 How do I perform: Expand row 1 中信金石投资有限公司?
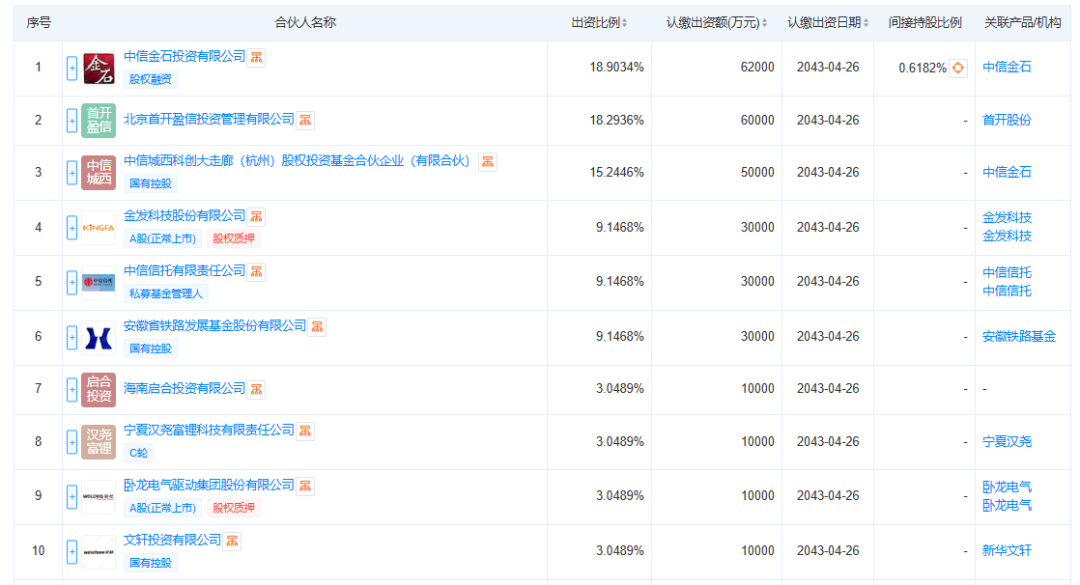pyautogui.click(x=72, y=68)
